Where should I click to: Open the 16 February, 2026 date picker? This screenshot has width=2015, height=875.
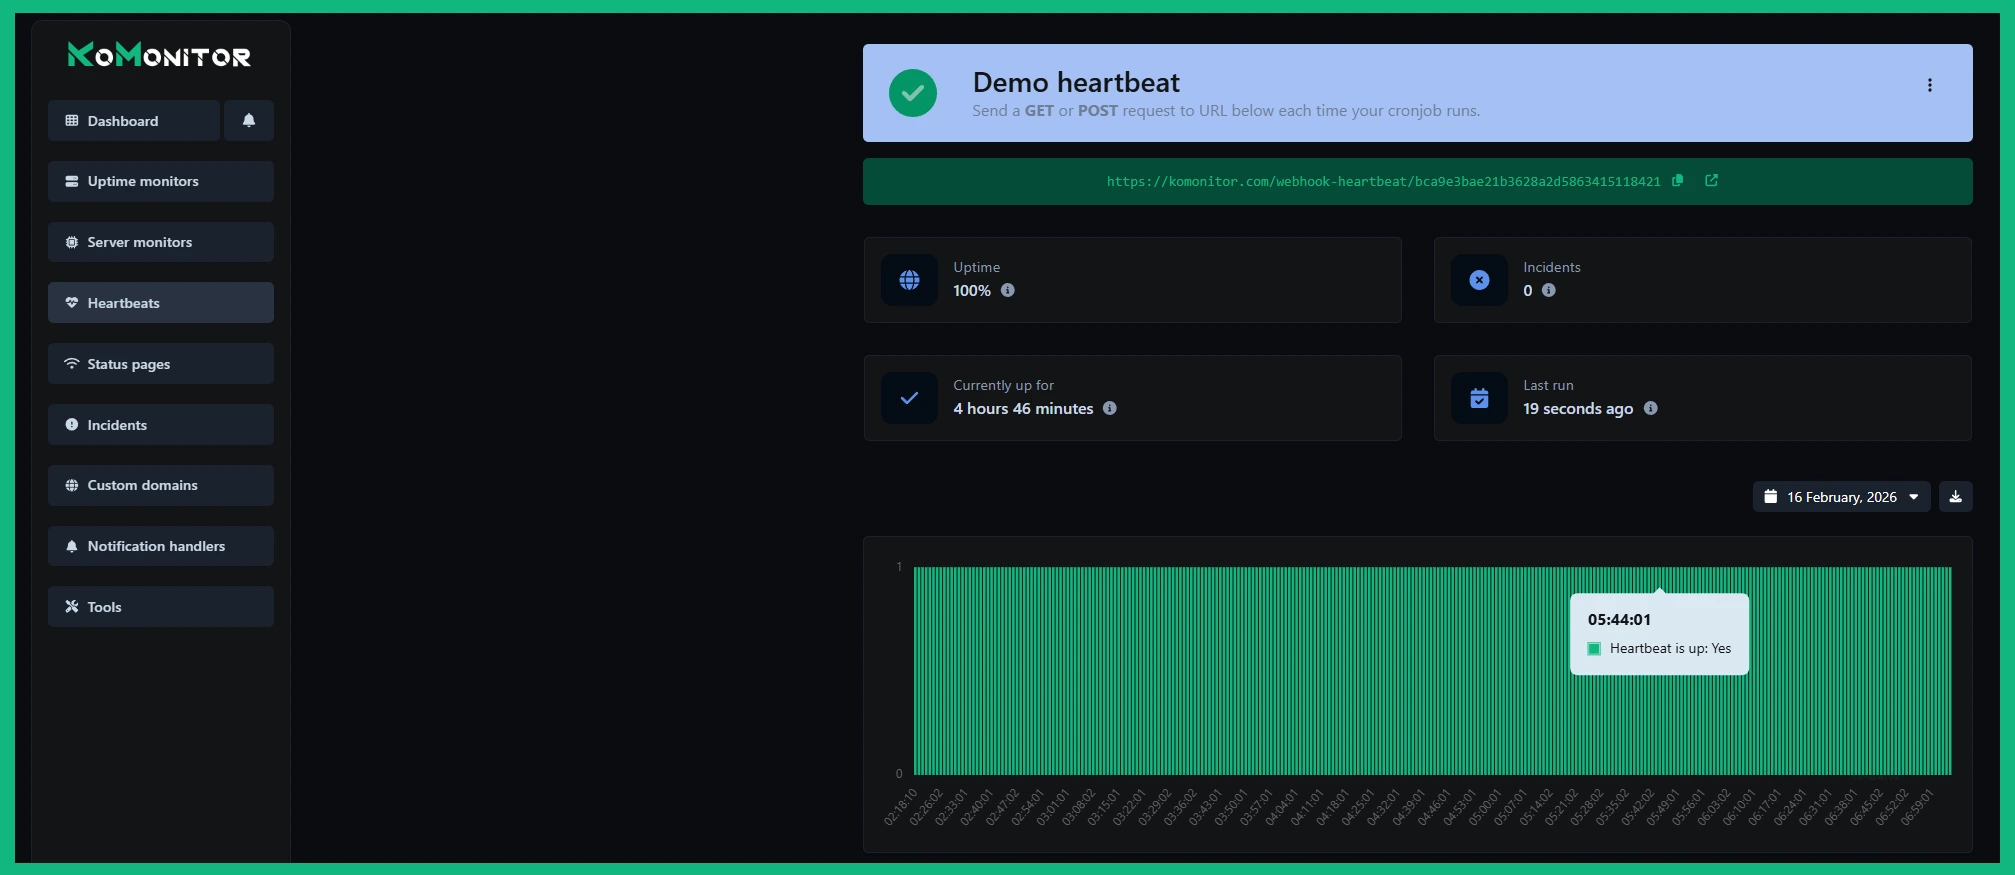pyautogui.click(x=1842, y=497)
